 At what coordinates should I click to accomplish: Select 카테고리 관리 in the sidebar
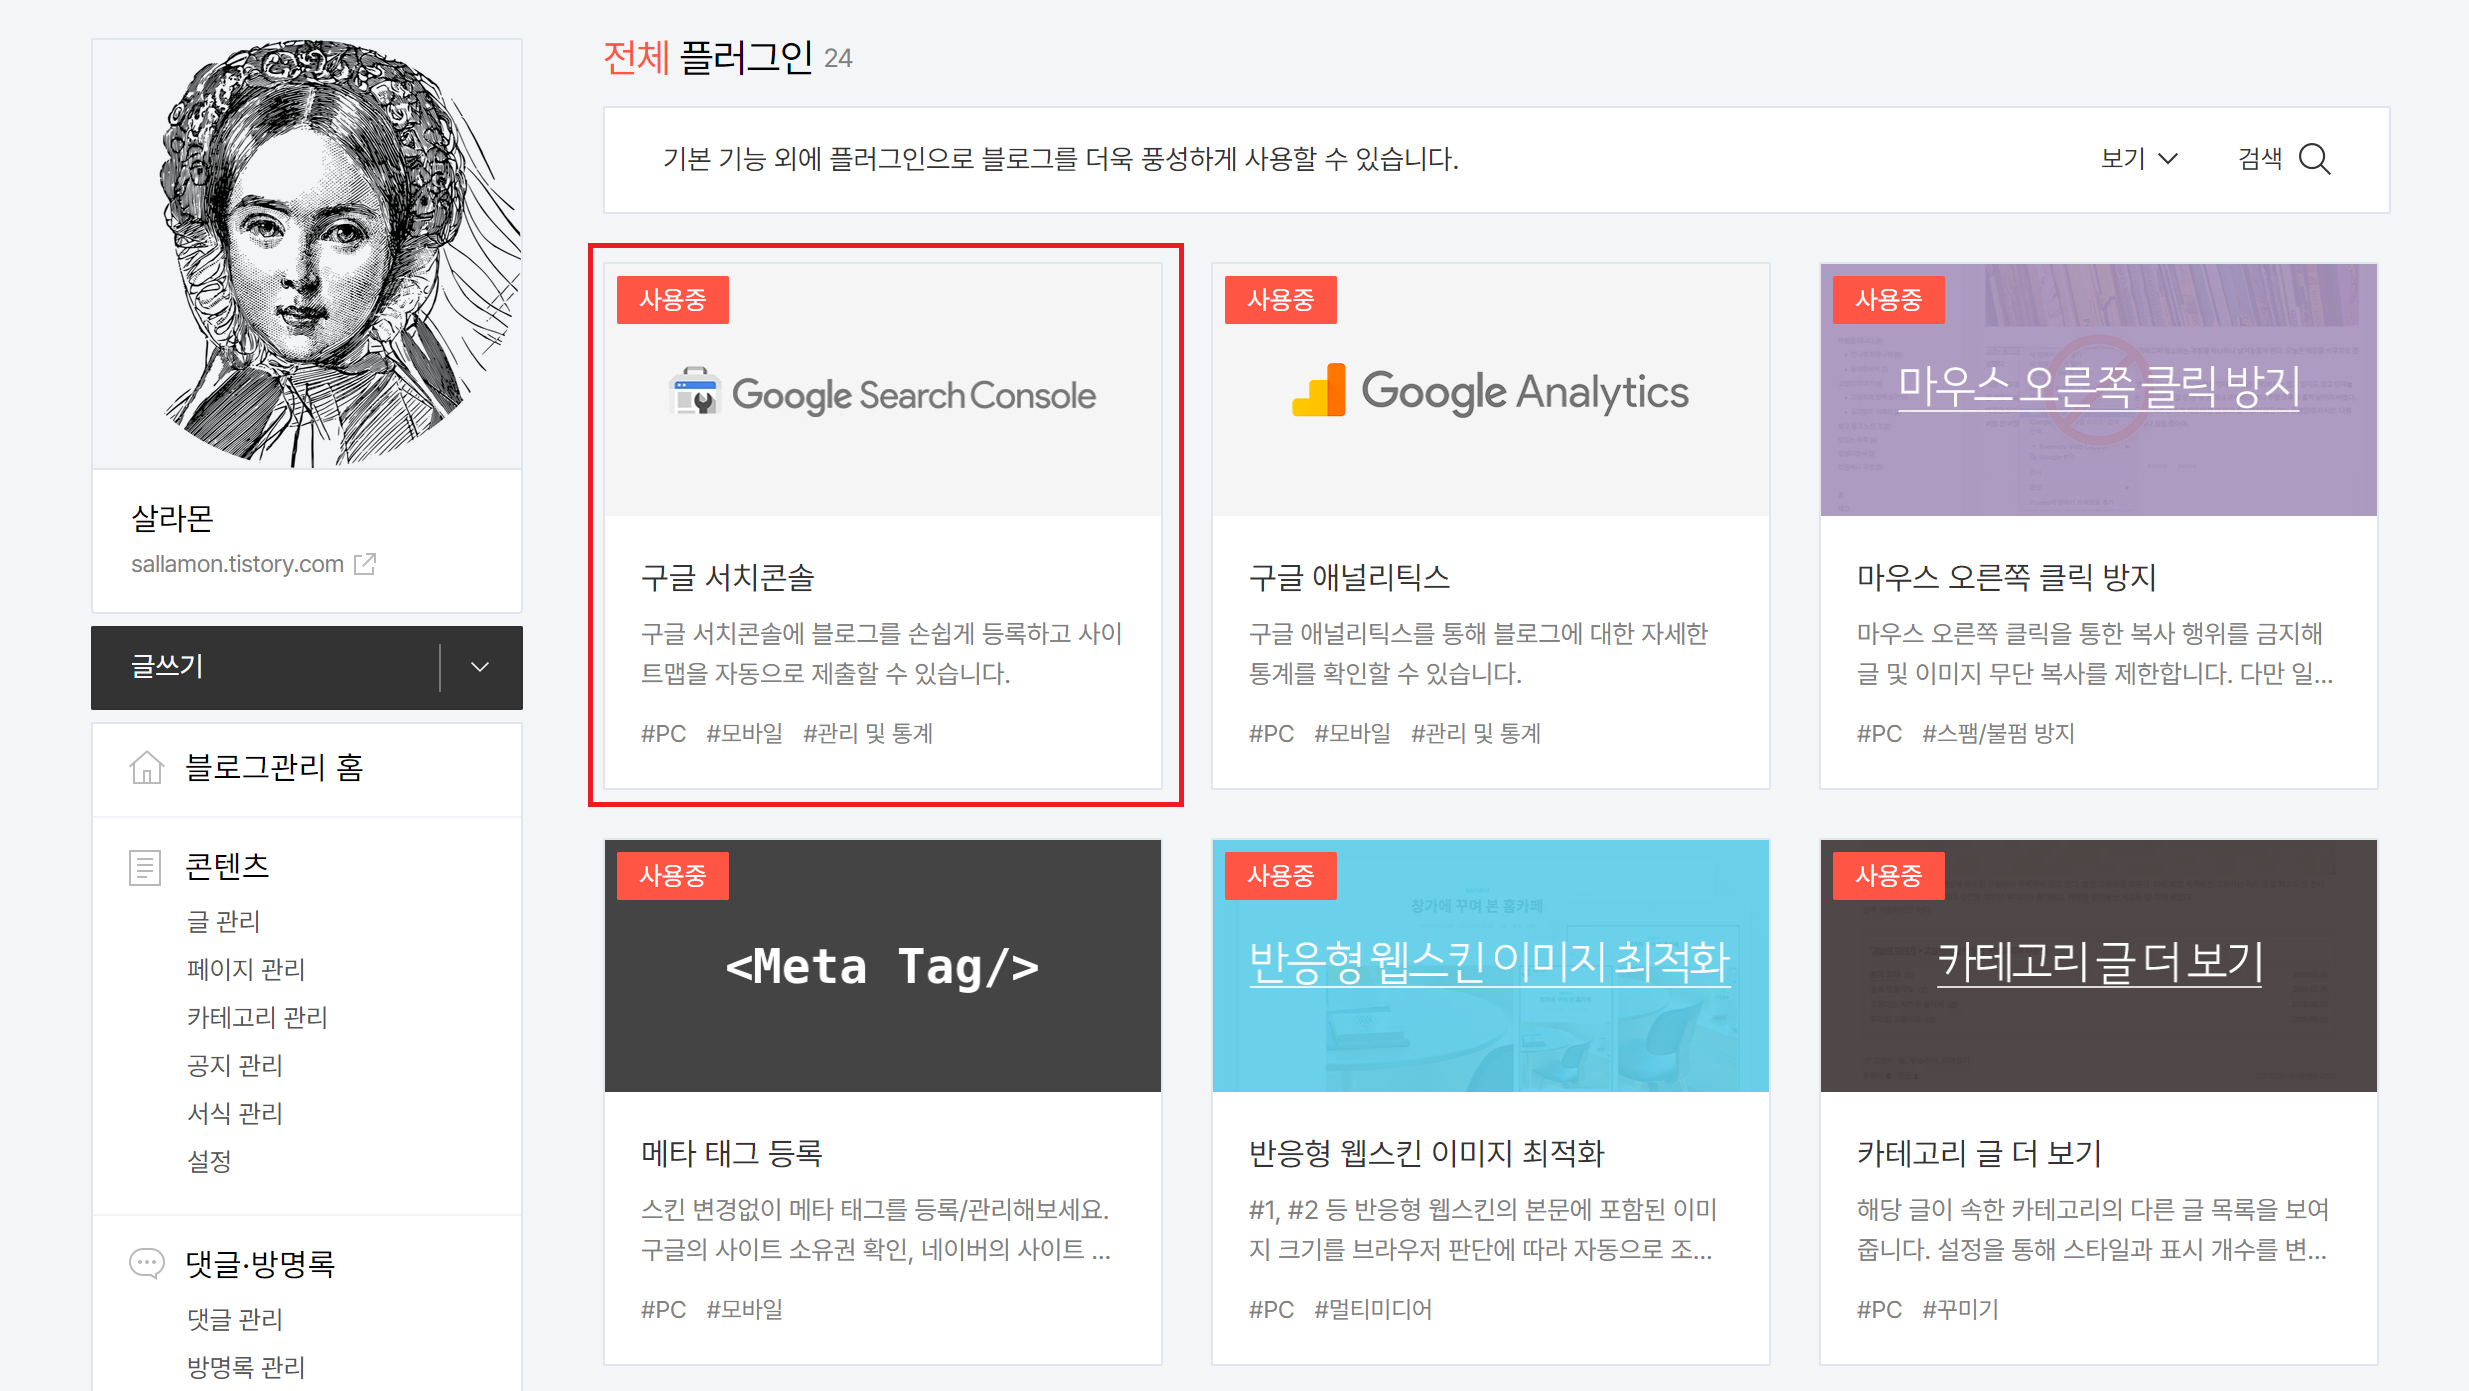[257, 1017]
